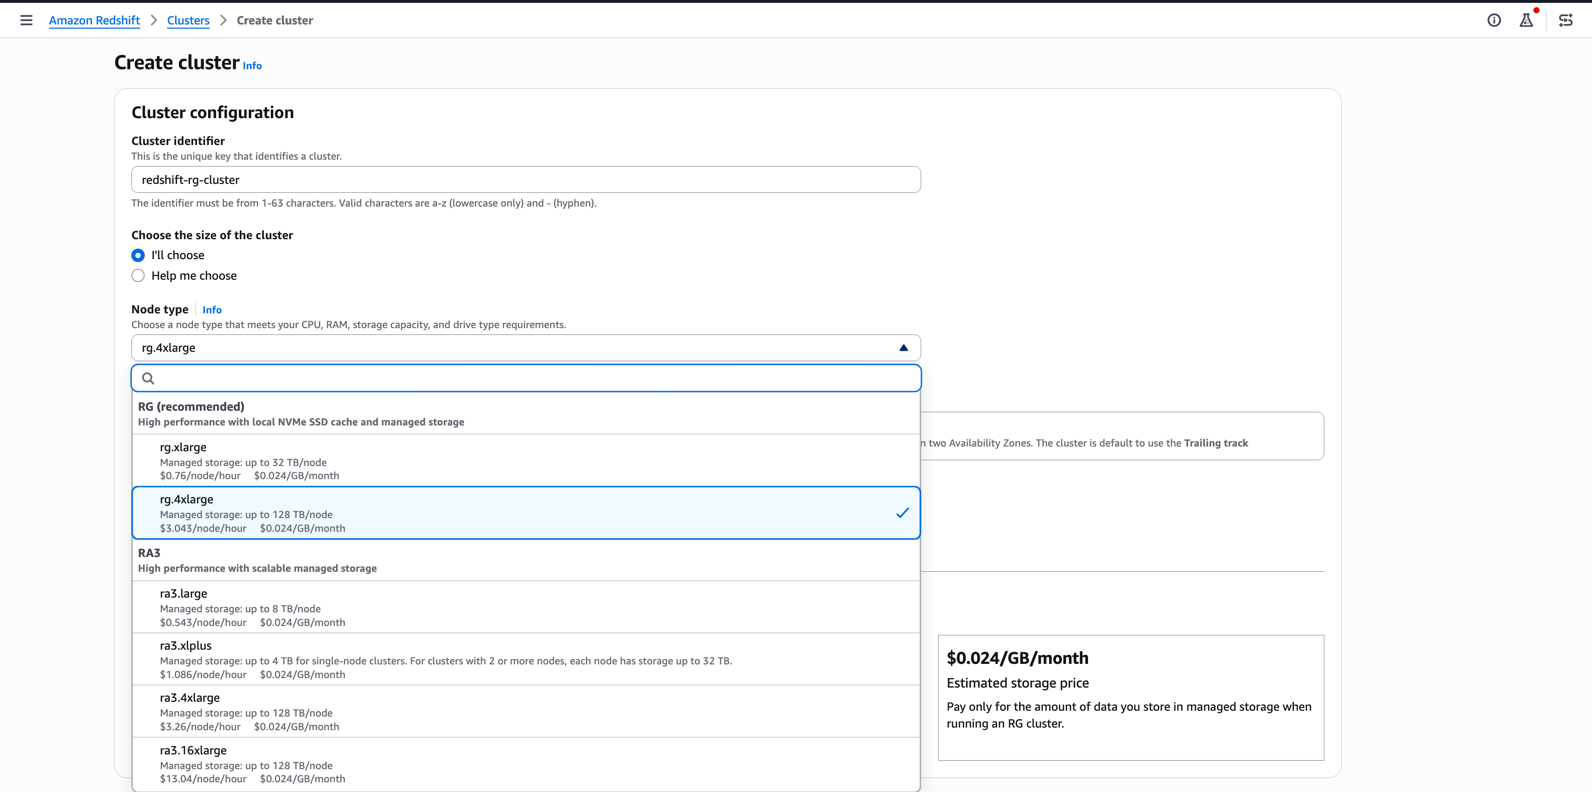Click "$13.04/node/hour" price under ra3.16xlarge
This screenshot has height=792, width=1592.
[203, 779]
